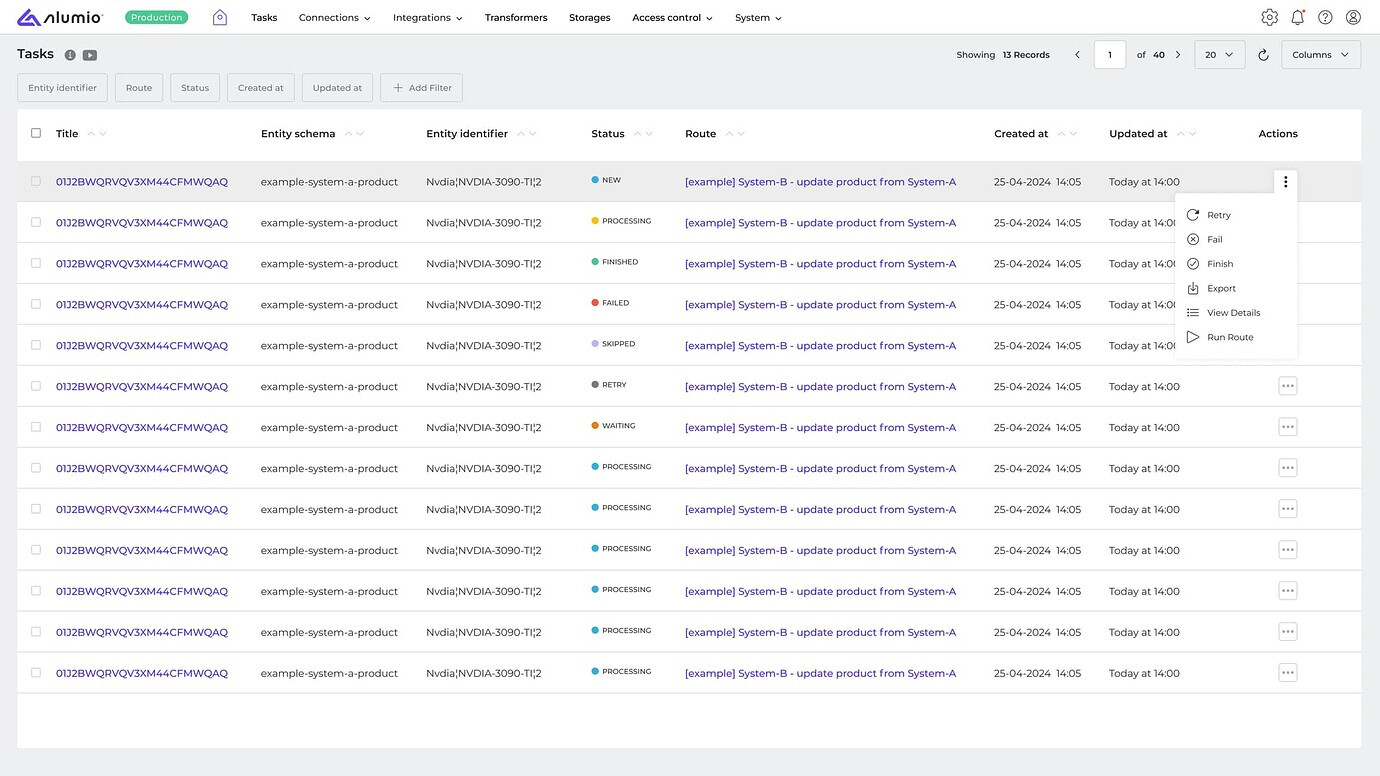Click the help question mark icon

coord(1325,17)
